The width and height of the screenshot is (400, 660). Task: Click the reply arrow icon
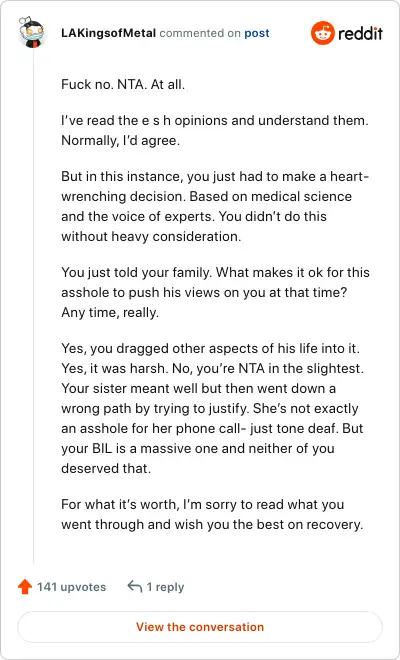point(135,586)
